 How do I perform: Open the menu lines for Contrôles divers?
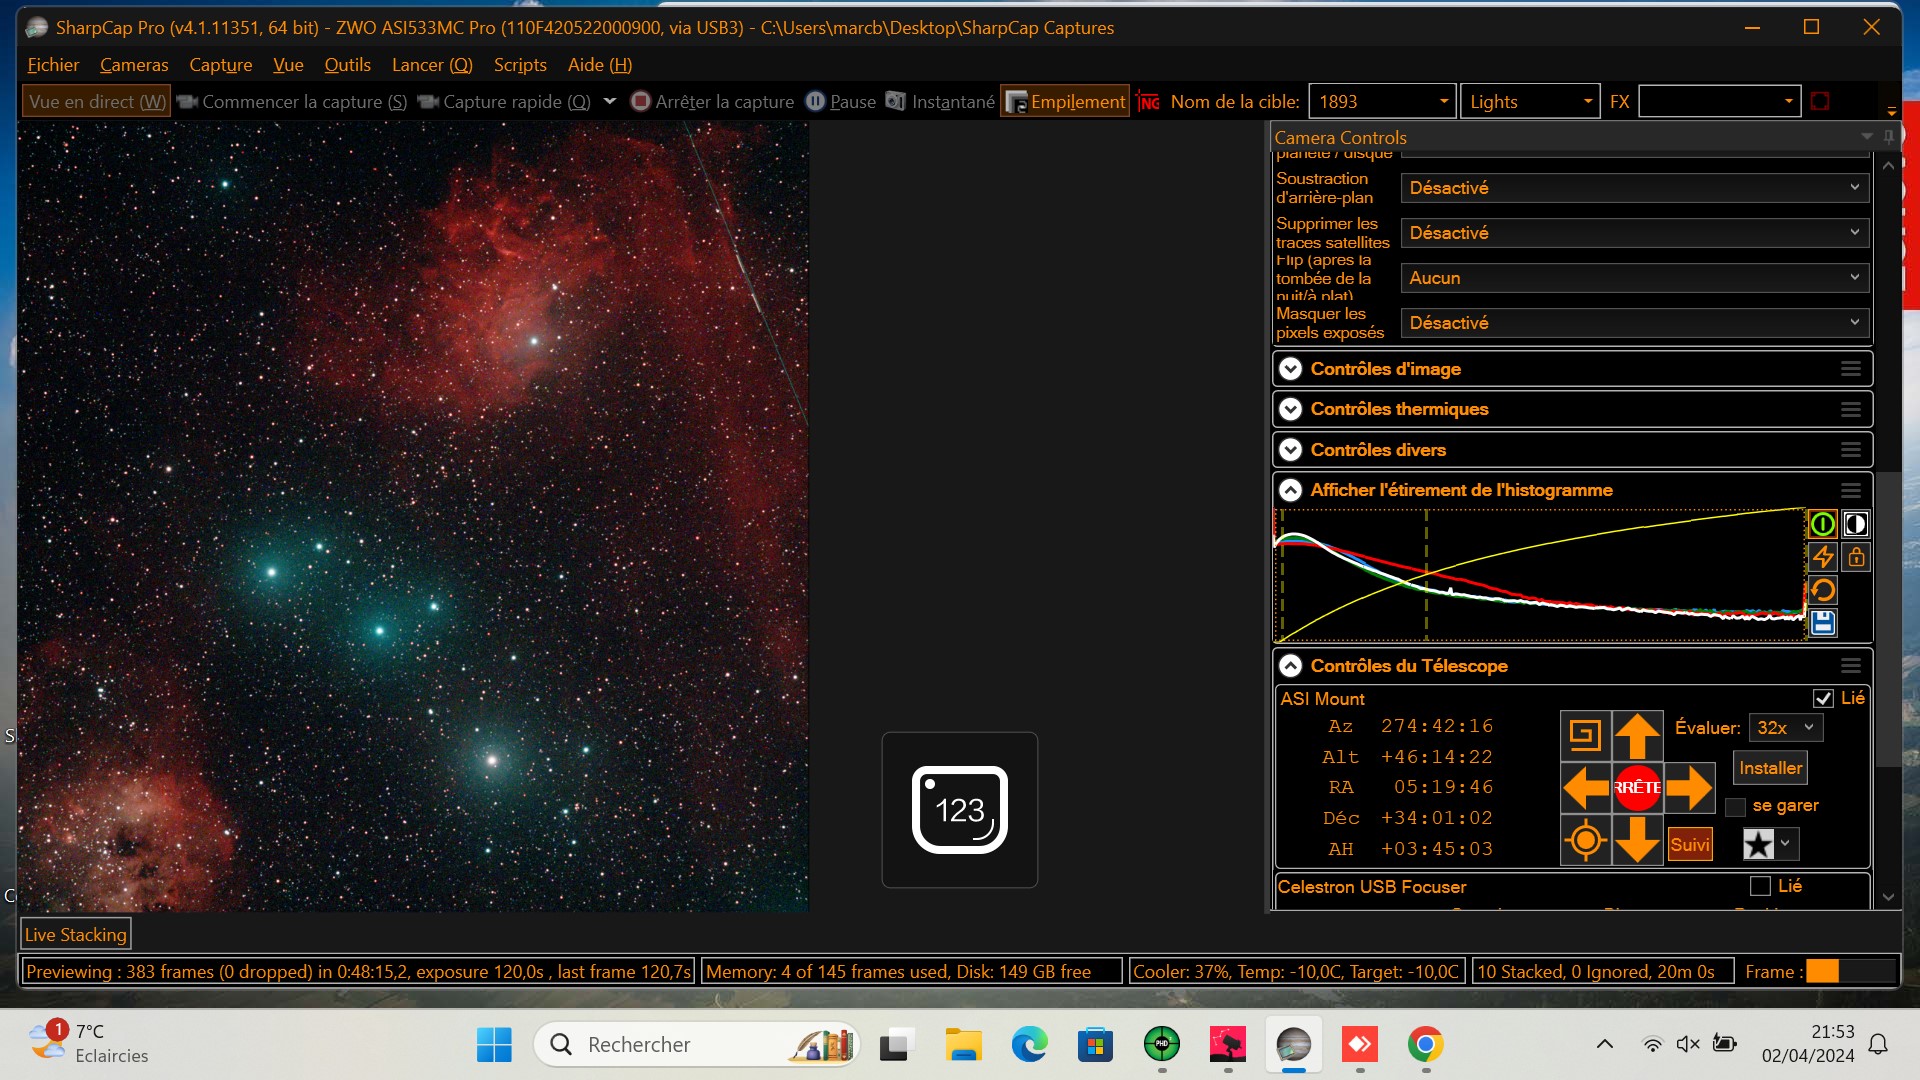[1851, 450]
